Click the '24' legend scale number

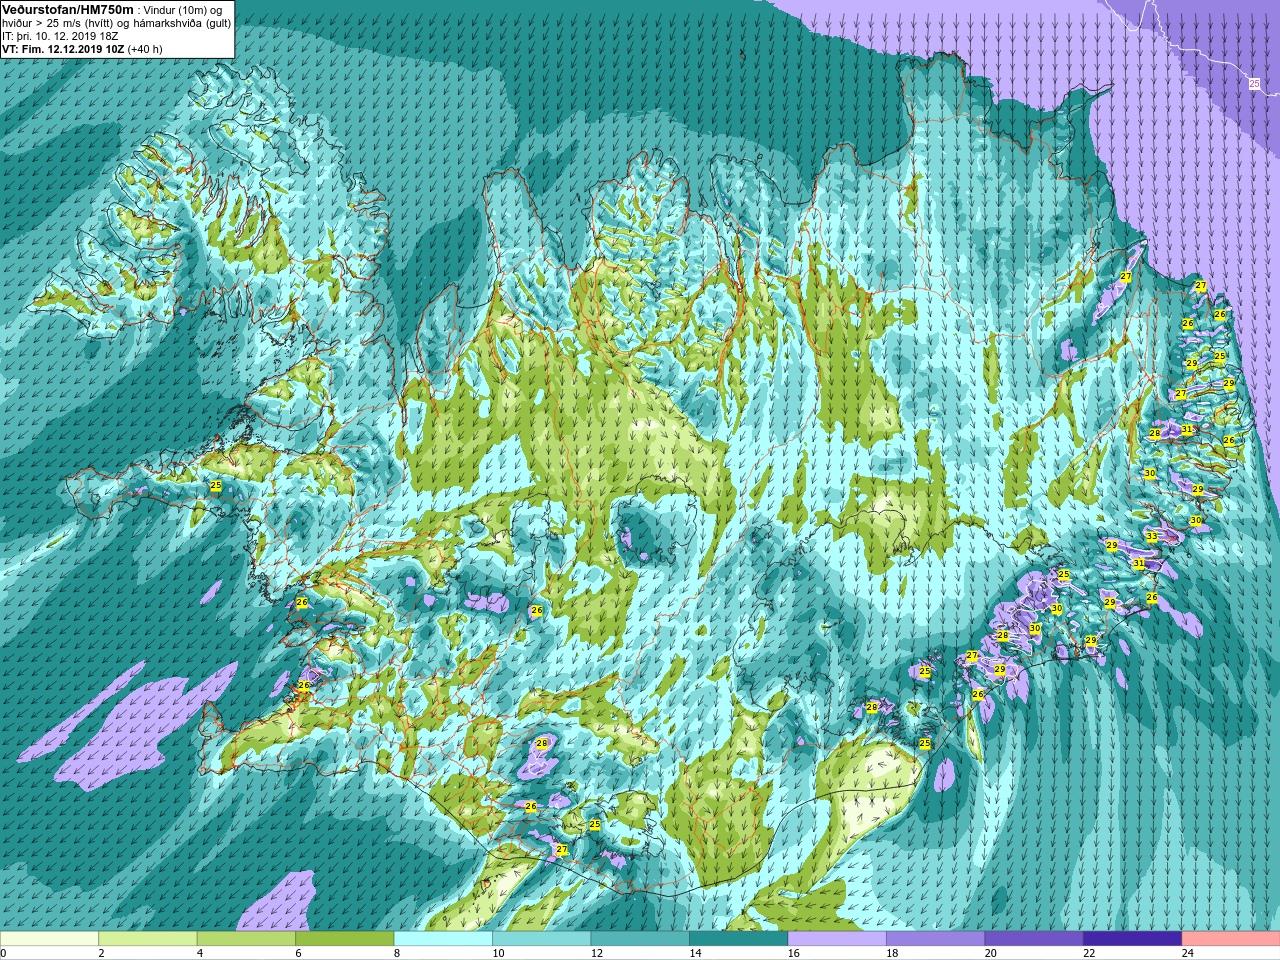point(1188,953)
